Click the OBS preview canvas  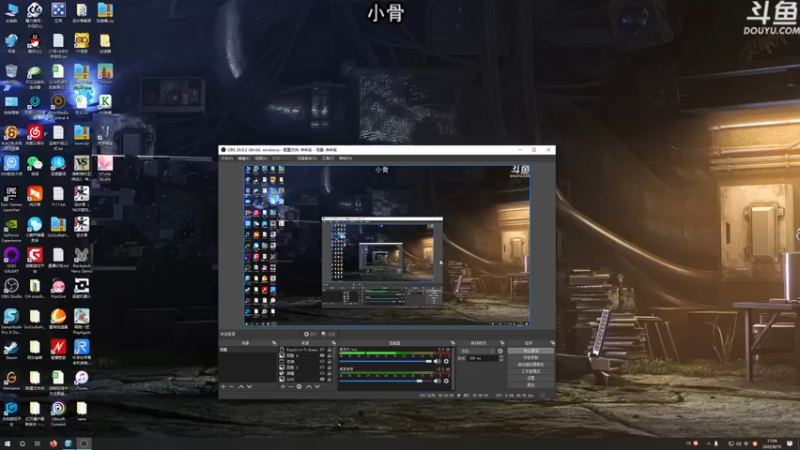tap(387, 245)
